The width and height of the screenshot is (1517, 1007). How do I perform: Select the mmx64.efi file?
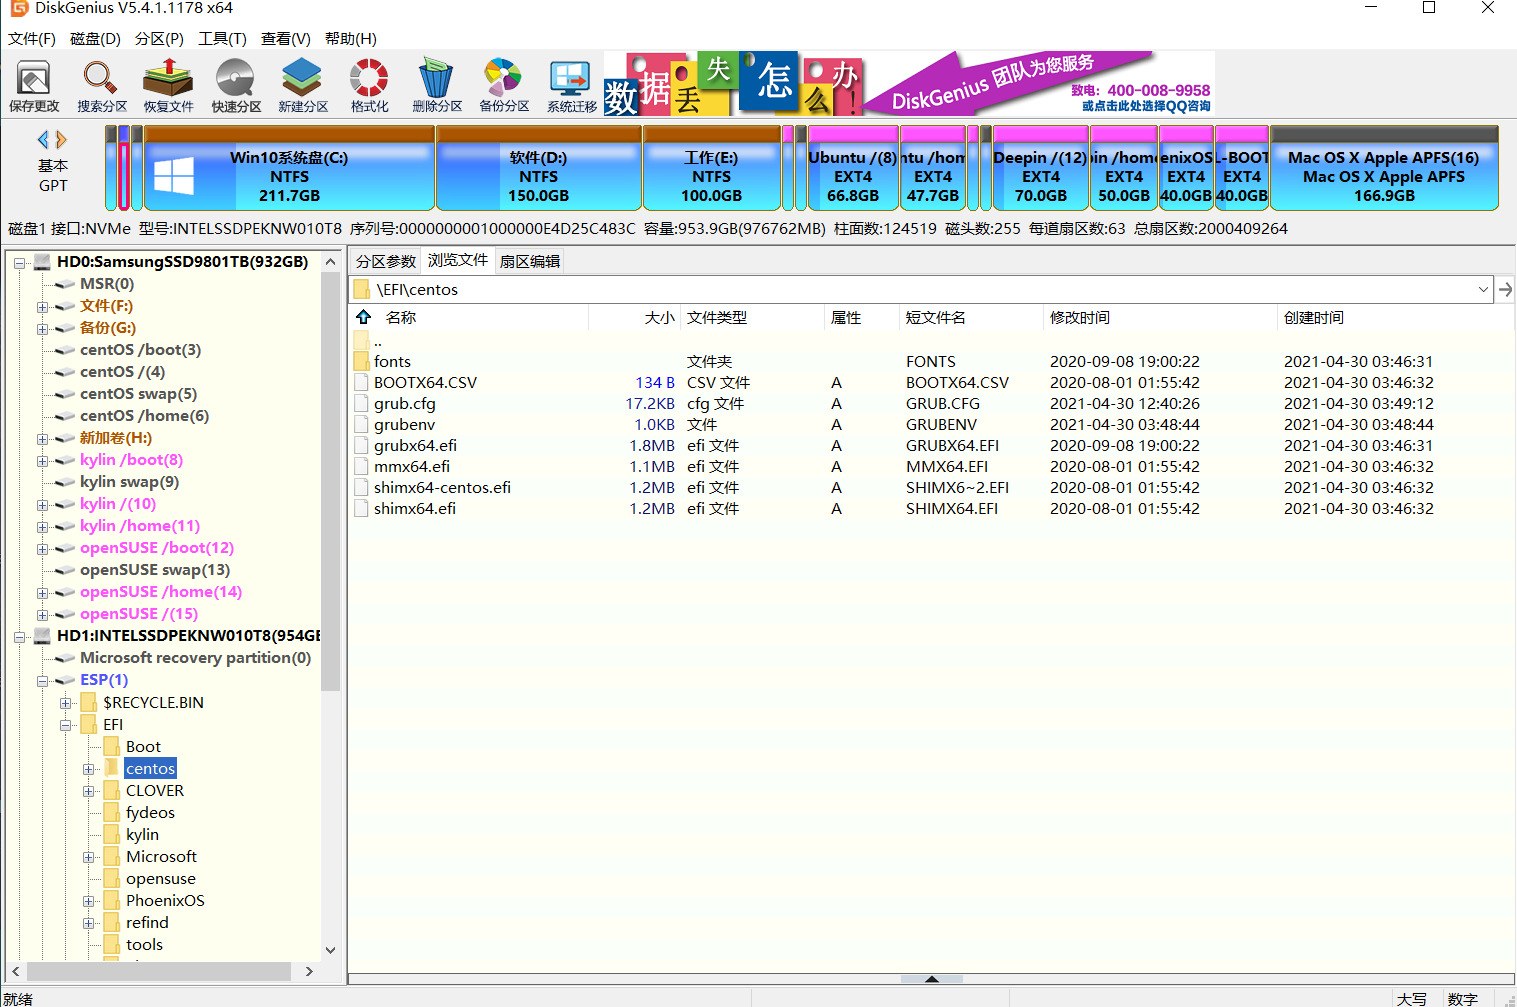click(412, 466)
